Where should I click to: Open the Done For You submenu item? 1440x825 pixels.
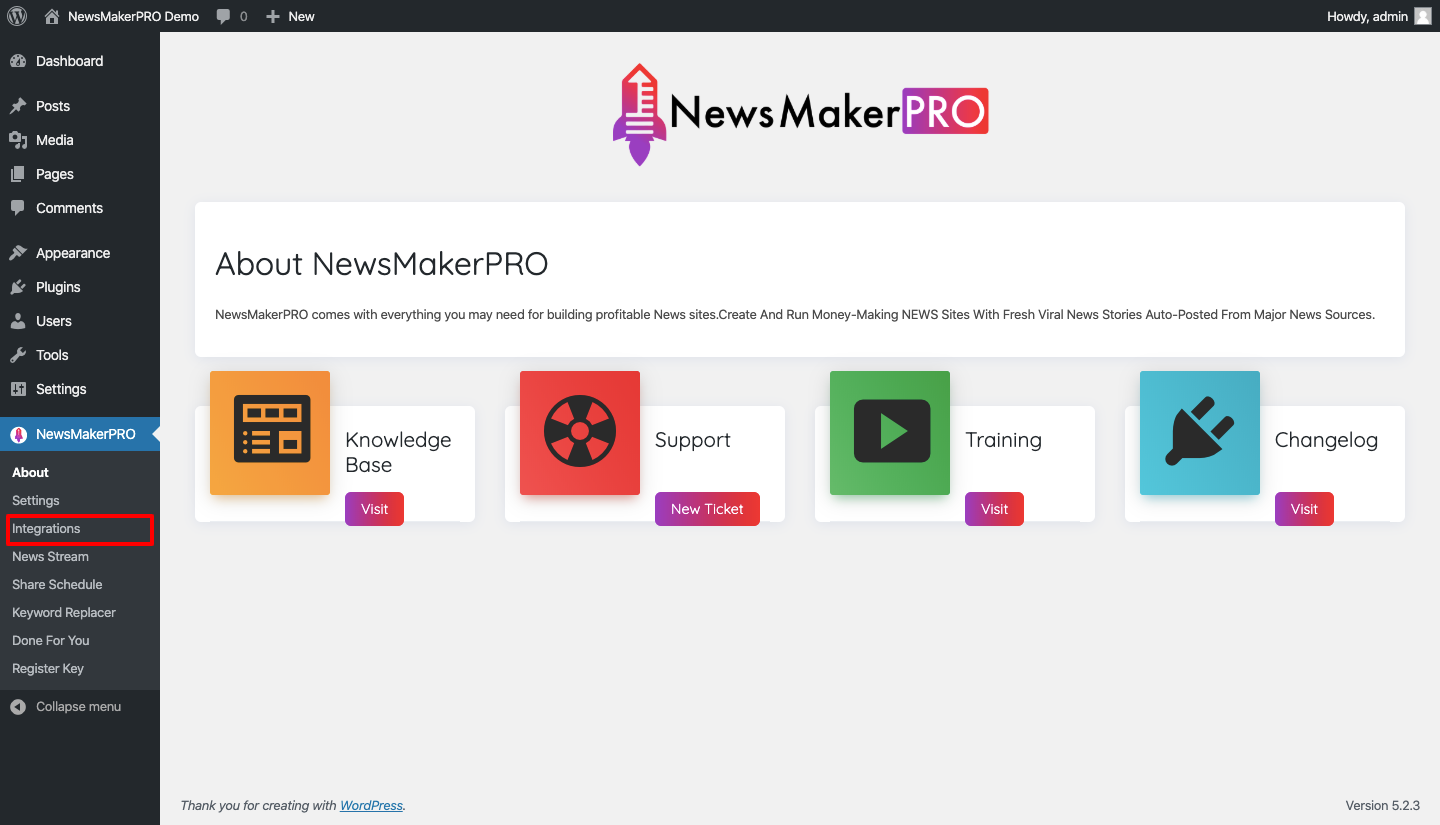(80, 640)
